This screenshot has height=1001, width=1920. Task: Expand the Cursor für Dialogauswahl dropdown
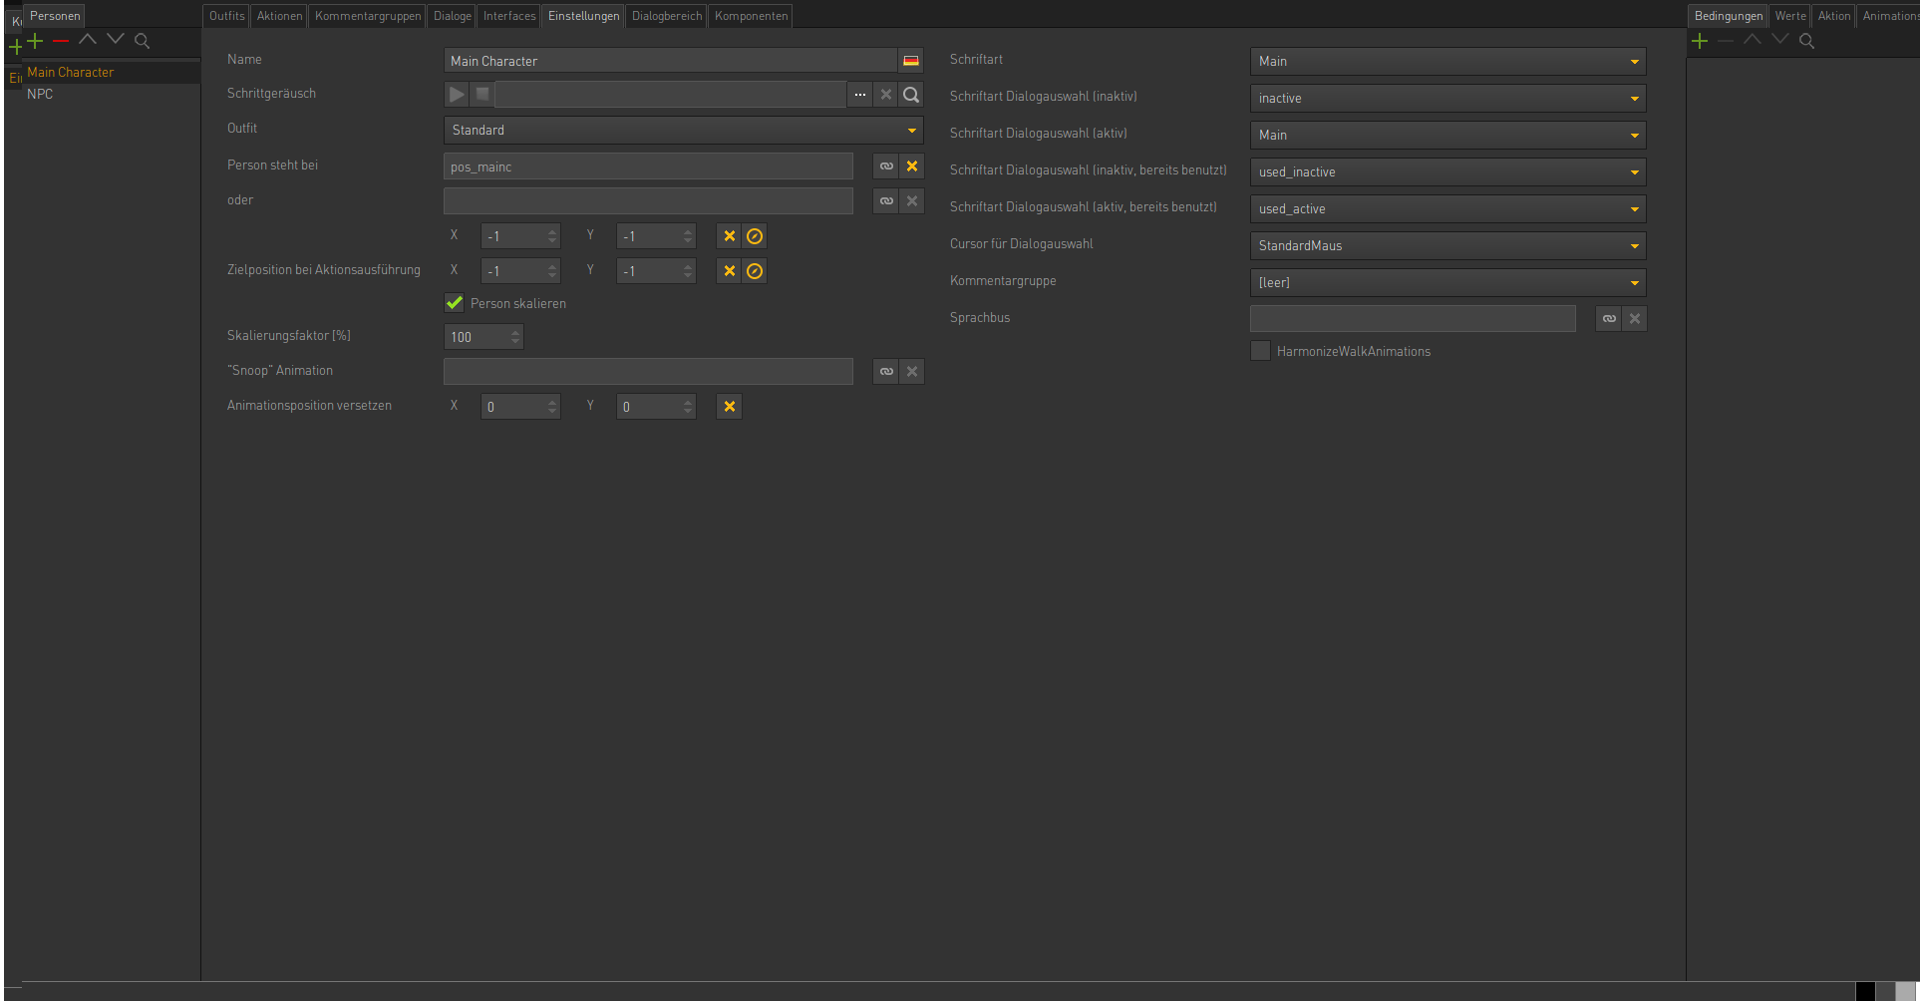pos(1447,246)
